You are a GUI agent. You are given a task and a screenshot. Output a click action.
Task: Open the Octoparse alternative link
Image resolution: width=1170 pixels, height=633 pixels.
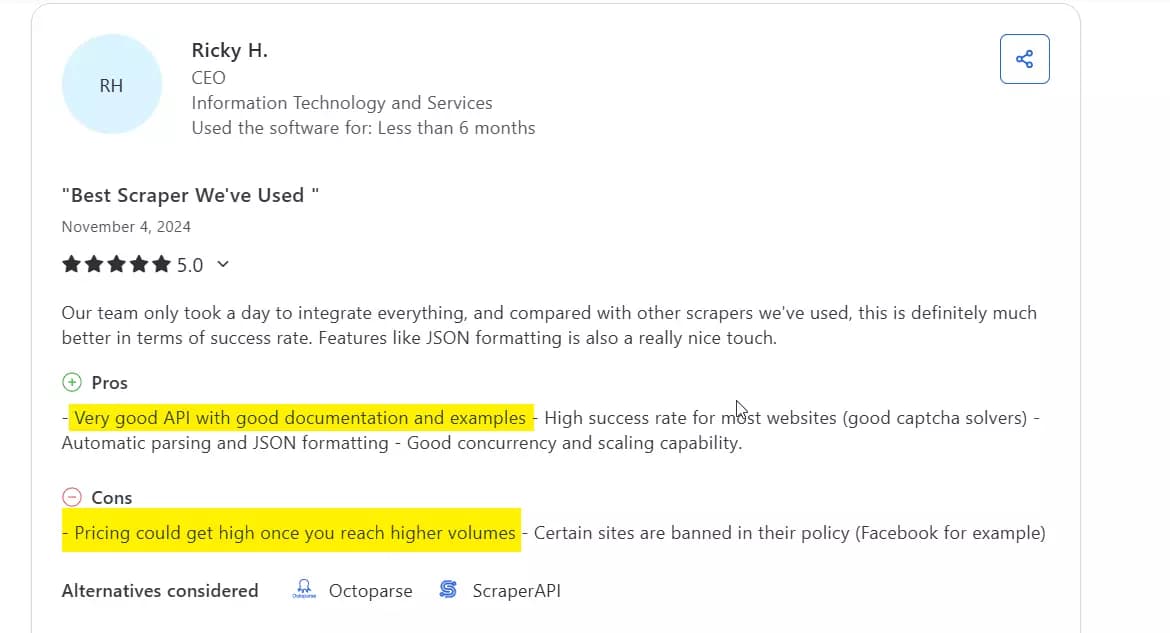pyautogui.click(x=370, y=590)
